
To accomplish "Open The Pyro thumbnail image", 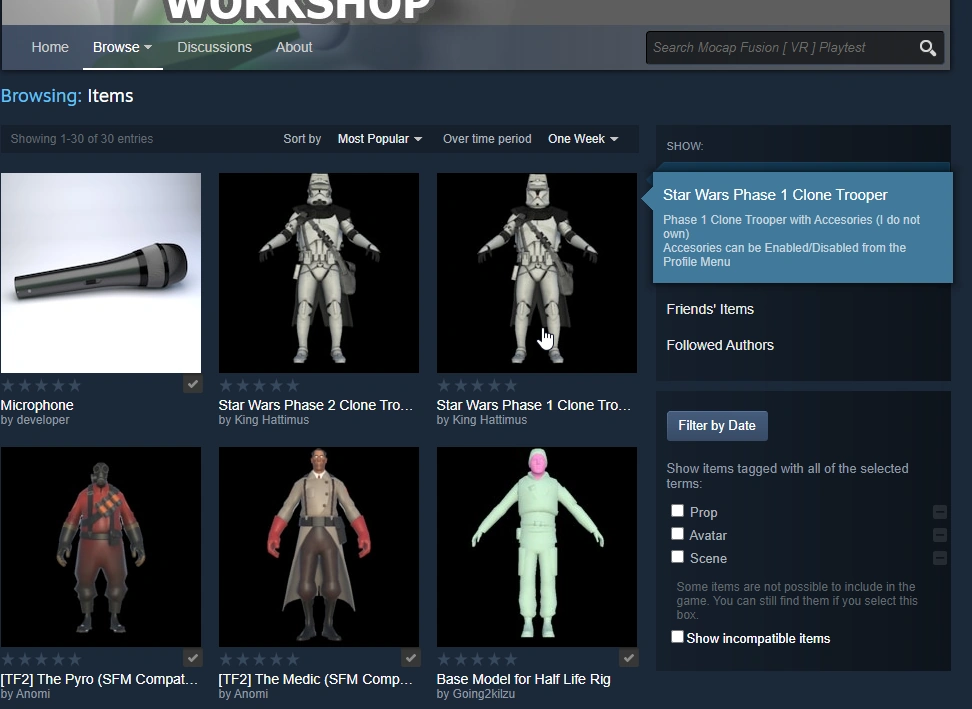I will click(x=101, y=547).
